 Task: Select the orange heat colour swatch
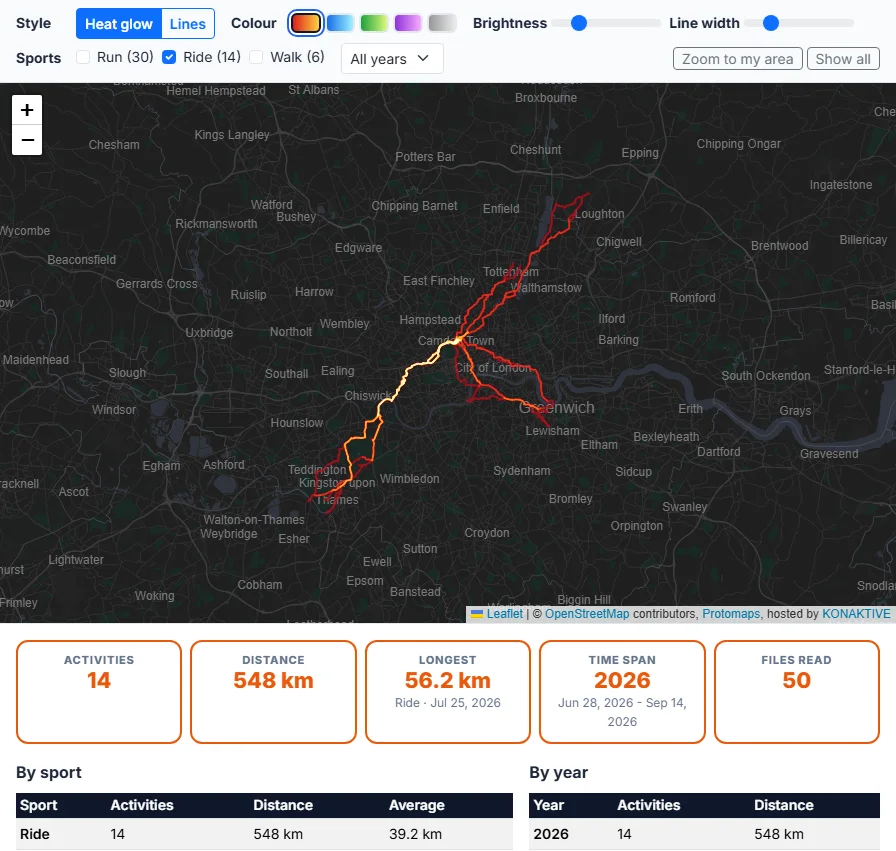(x=306, y=23)
